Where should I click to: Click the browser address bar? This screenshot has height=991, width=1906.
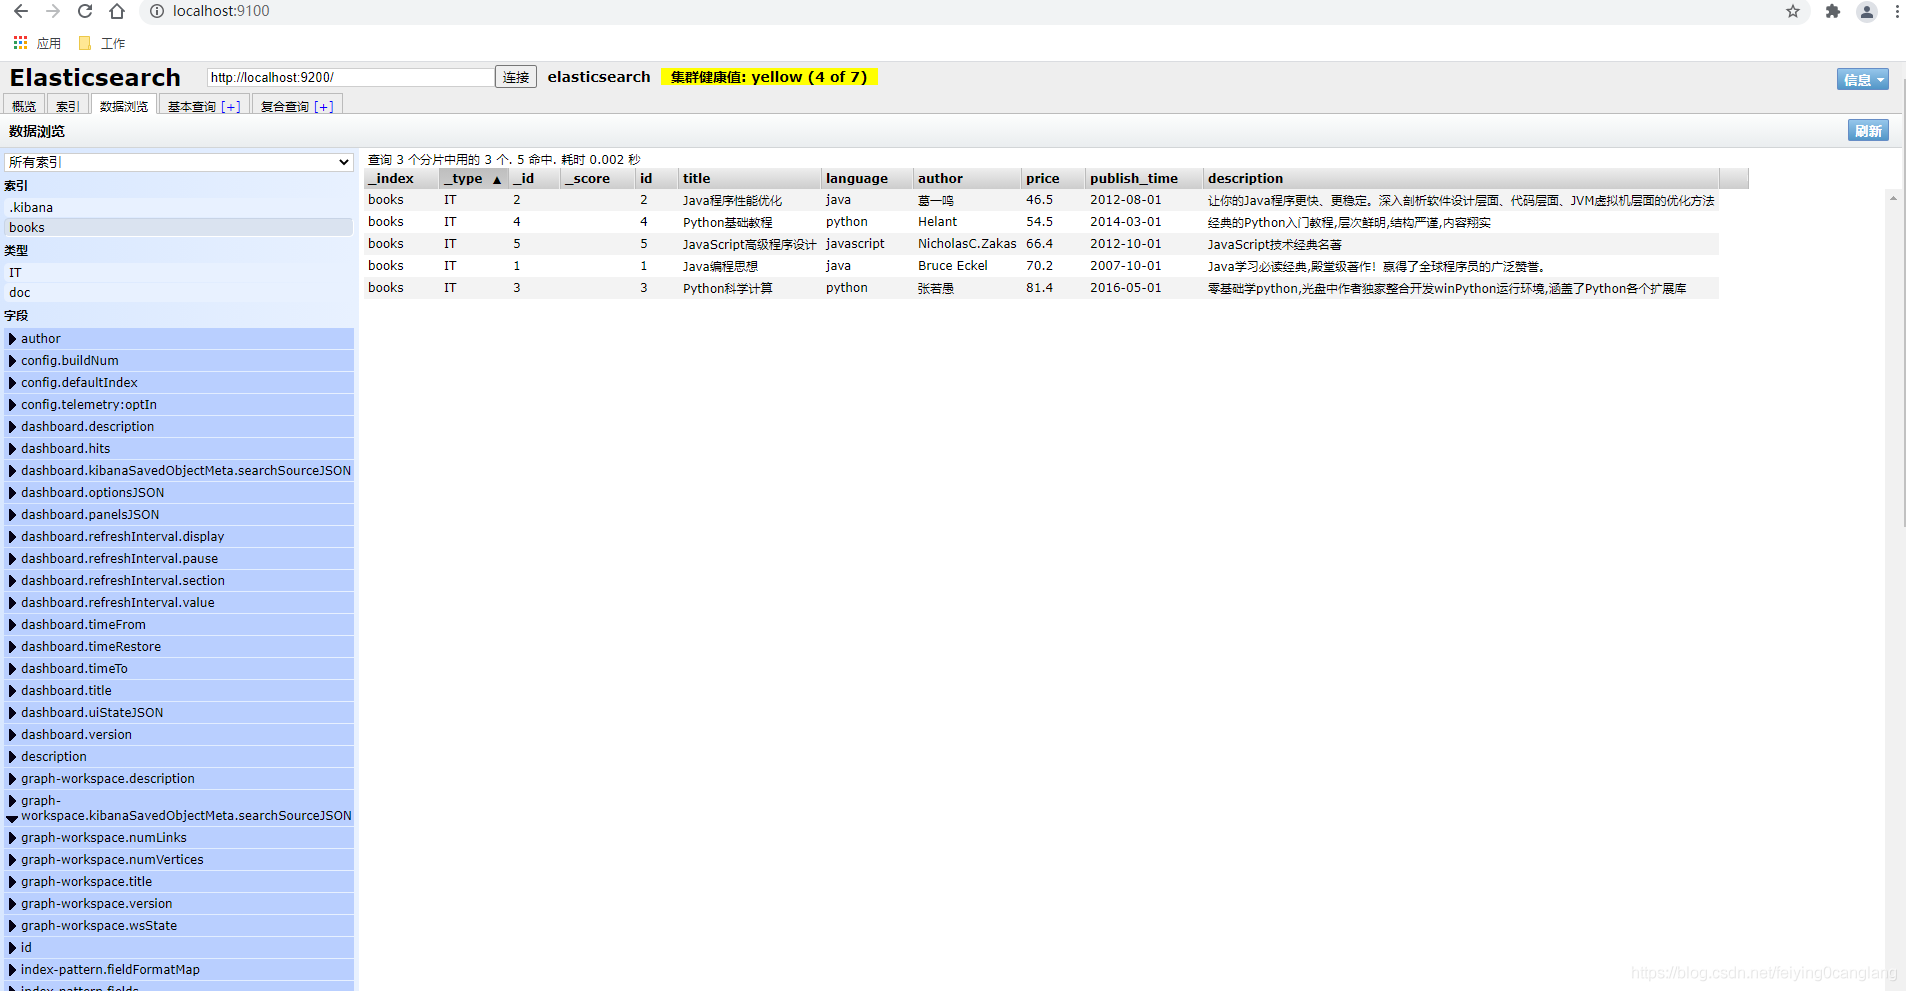(960, 11)
